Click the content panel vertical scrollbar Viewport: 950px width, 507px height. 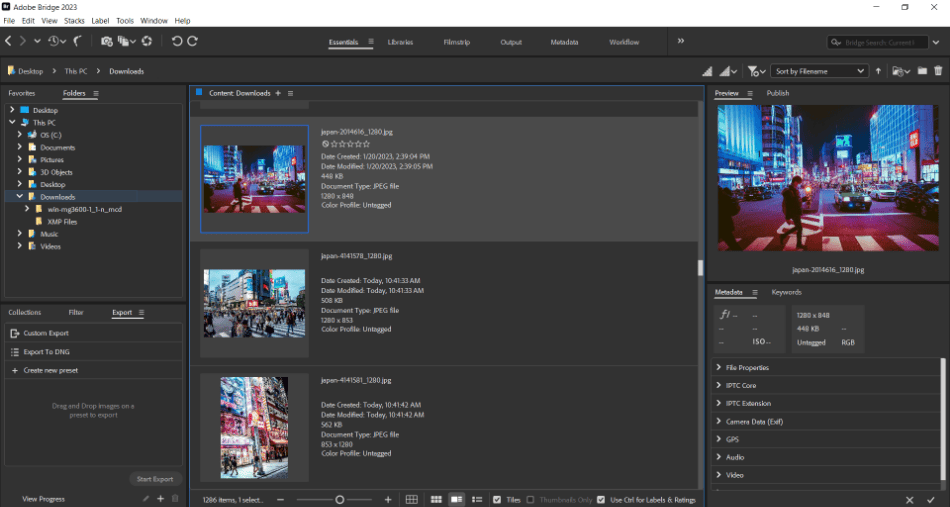[x=701, y=267]
